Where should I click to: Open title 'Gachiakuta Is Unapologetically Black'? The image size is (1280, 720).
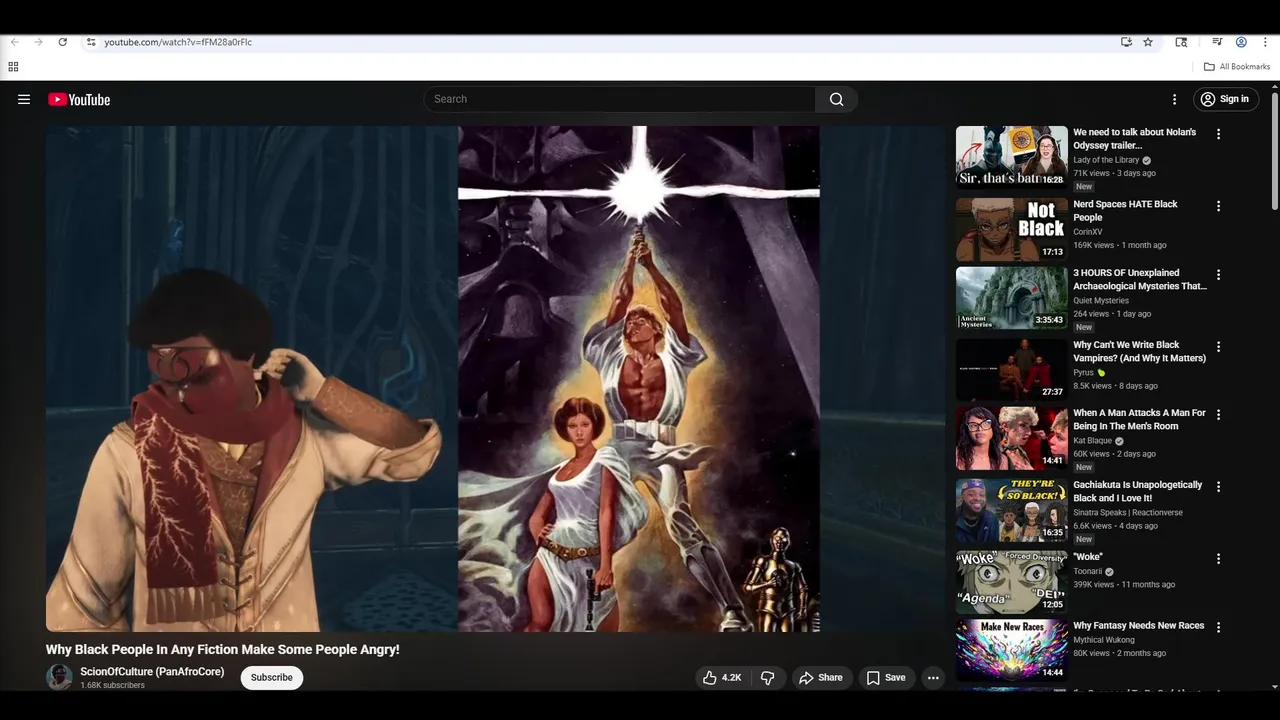pos(1138,491)
